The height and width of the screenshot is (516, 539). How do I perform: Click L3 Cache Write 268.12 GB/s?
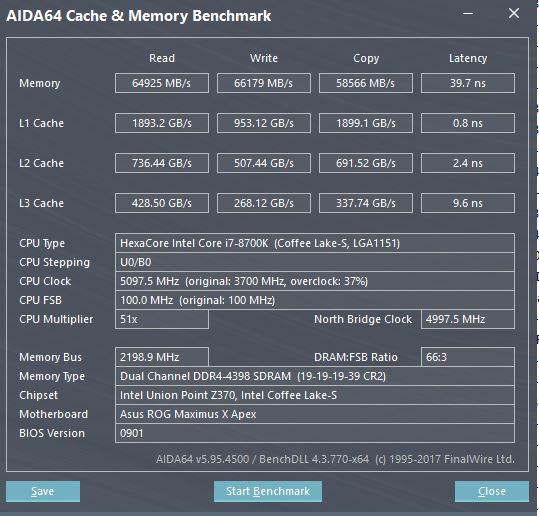pyautogui.click(x=264, y=203)
